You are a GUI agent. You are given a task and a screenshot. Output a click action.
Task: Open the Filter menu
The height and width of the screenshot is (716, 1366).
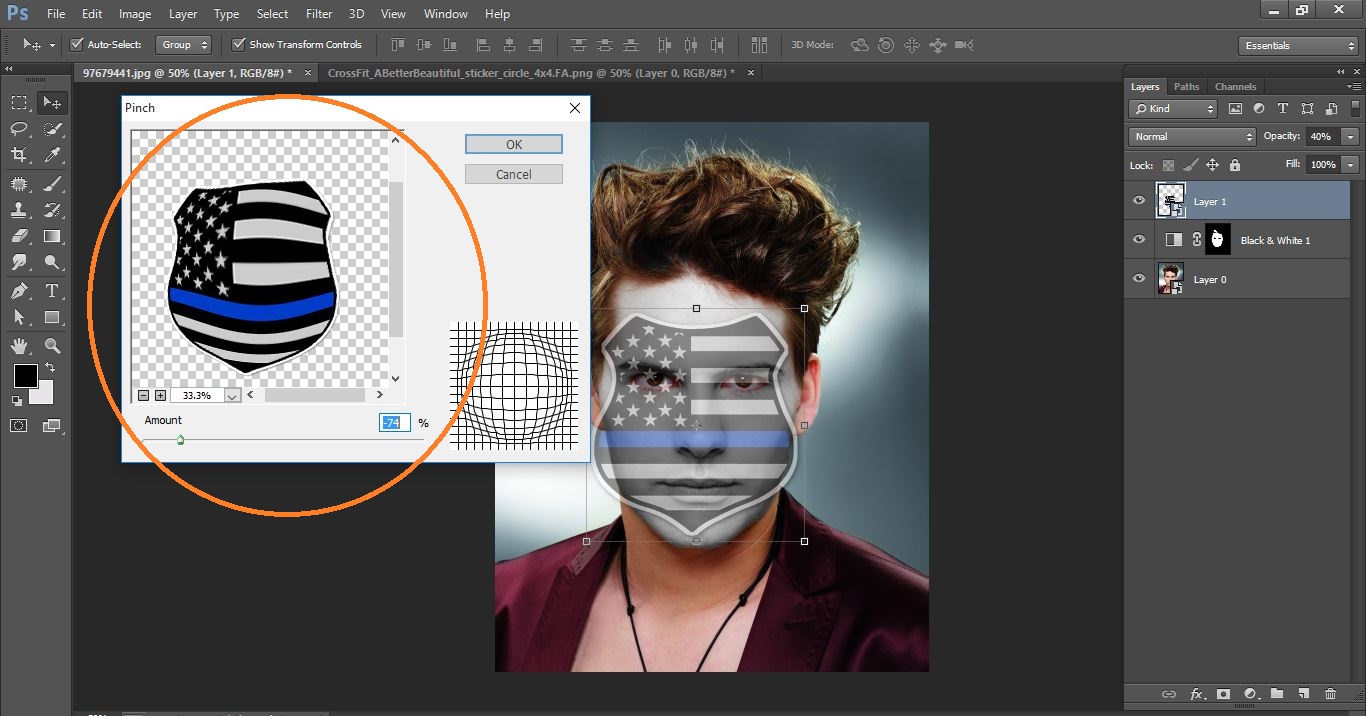click(x=318, y=13)
